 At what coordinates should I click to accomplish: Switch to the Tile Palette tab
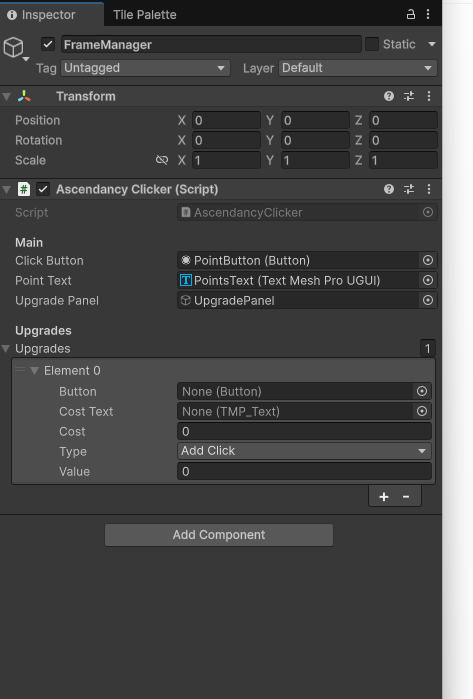tap(144, 15)
